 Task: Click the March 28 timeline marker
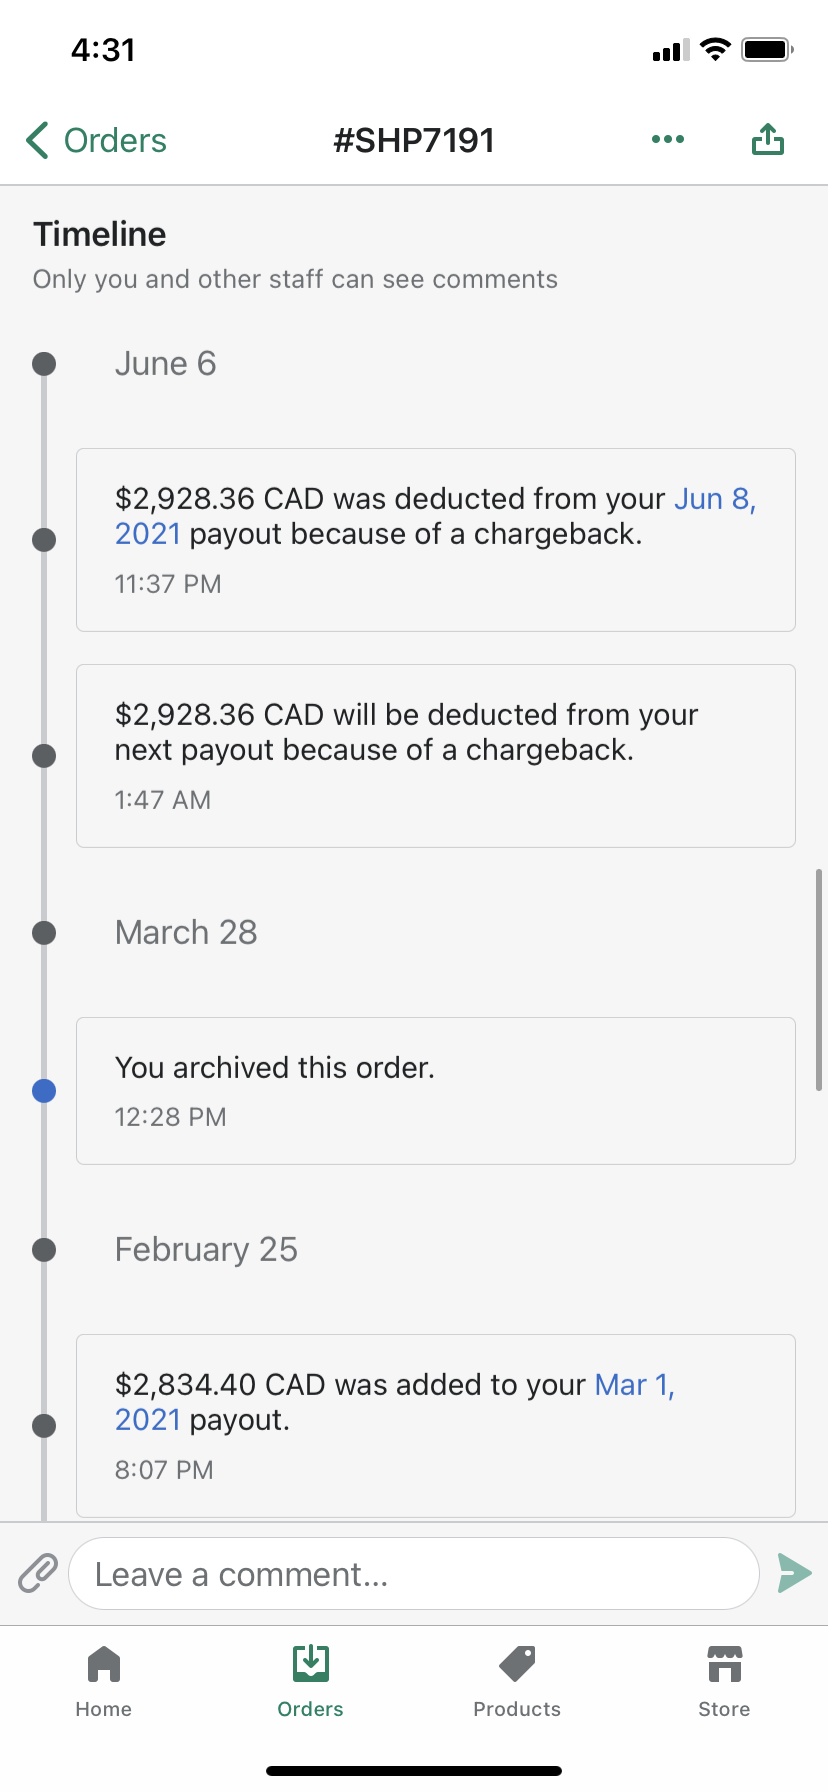[x=44, y=933]
